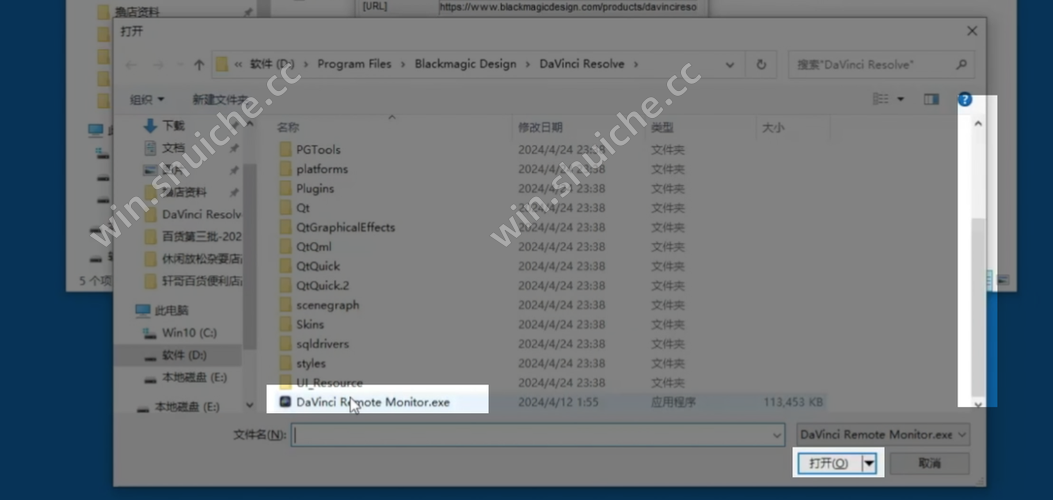Open help with blue question mark
1053x500 pixels.
pos(965,99)
